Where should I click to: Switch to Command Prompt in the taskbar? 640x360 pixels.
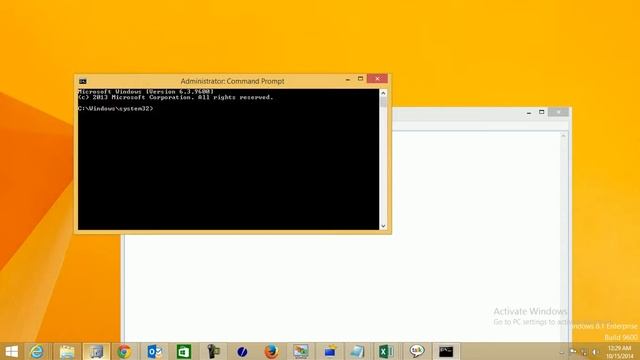(x=446, y=351)
